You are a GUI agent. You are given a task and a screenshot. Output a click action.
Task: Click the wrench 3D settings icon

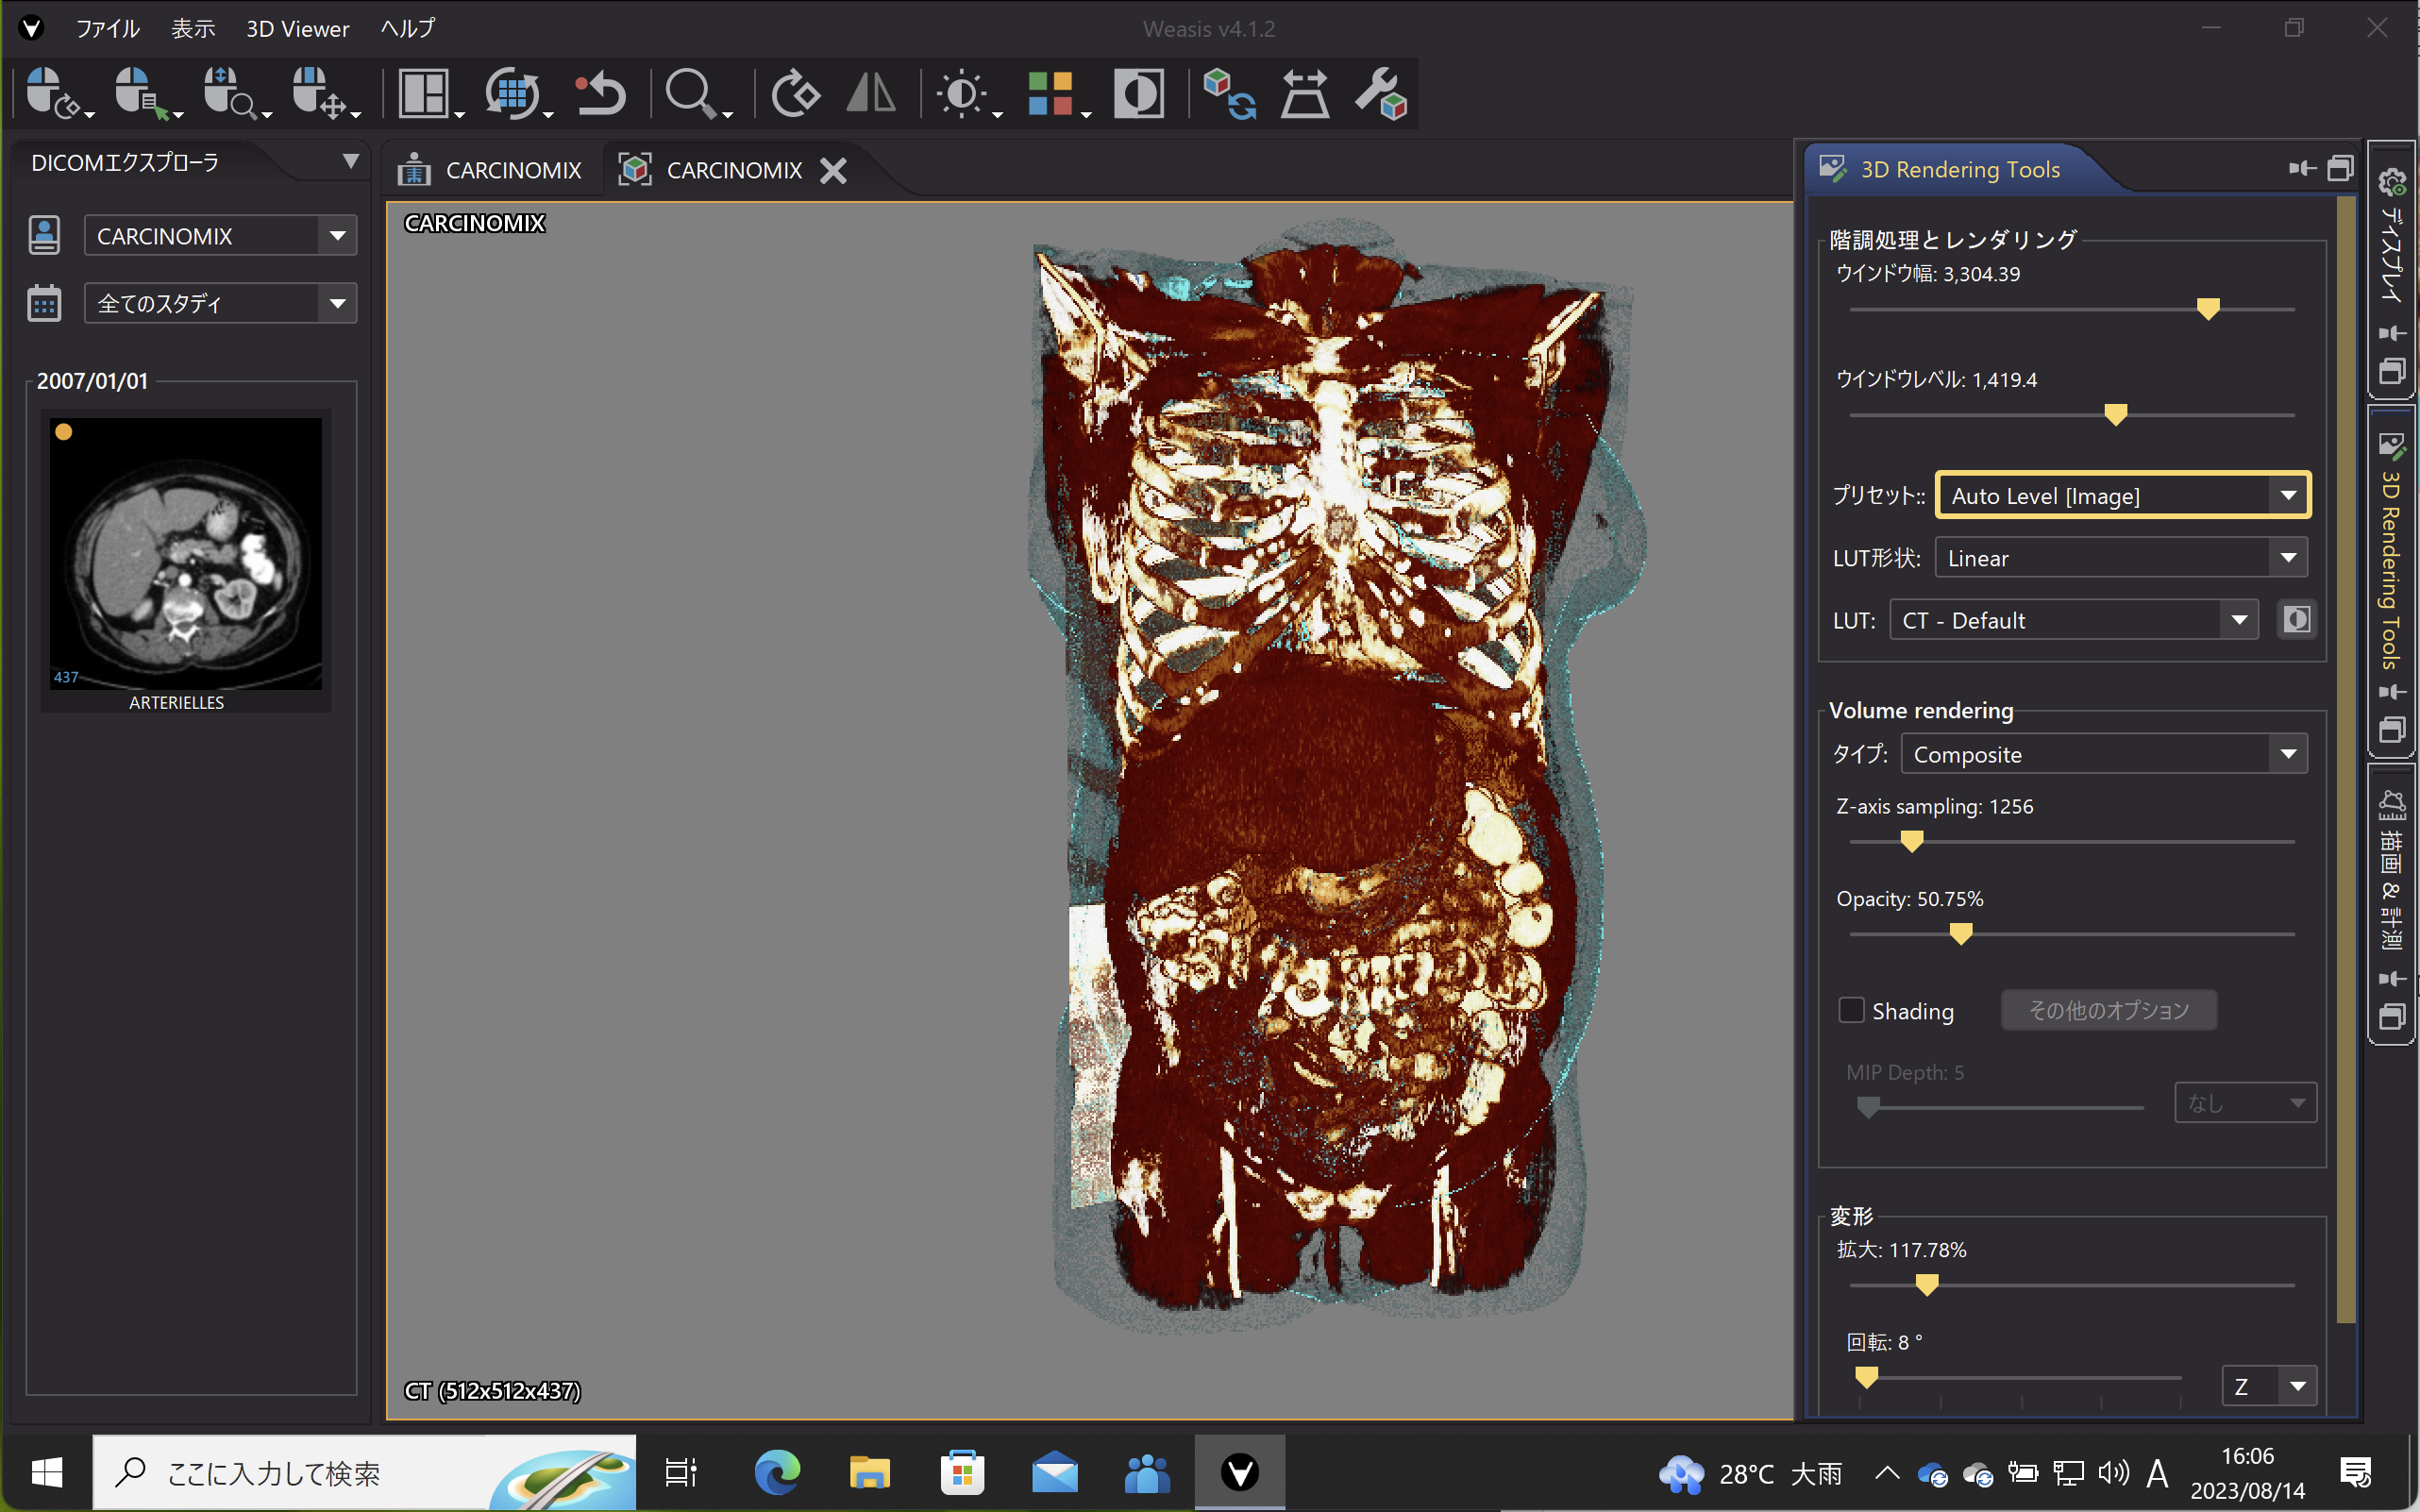click(1381, 94)
